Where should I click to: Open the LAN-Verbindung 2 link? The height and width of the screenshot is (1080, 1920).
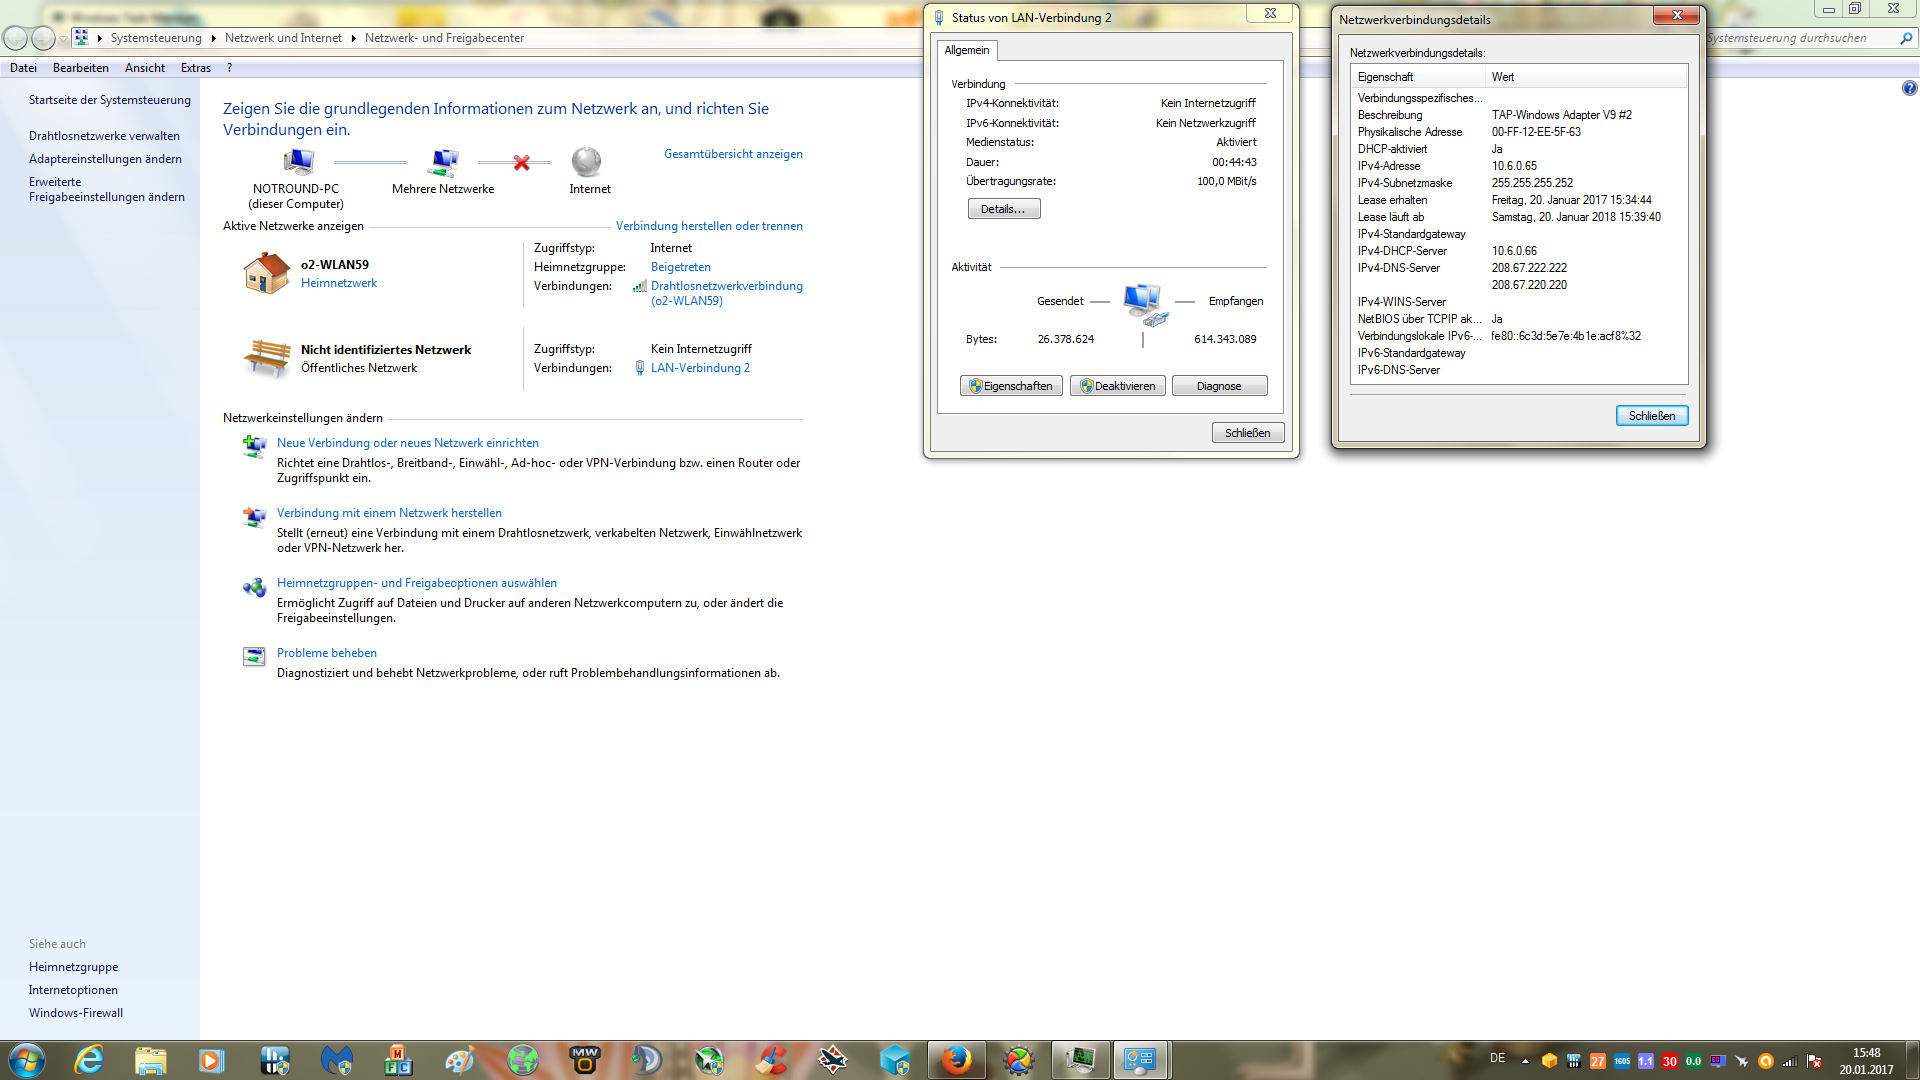[x=699, y=368]
